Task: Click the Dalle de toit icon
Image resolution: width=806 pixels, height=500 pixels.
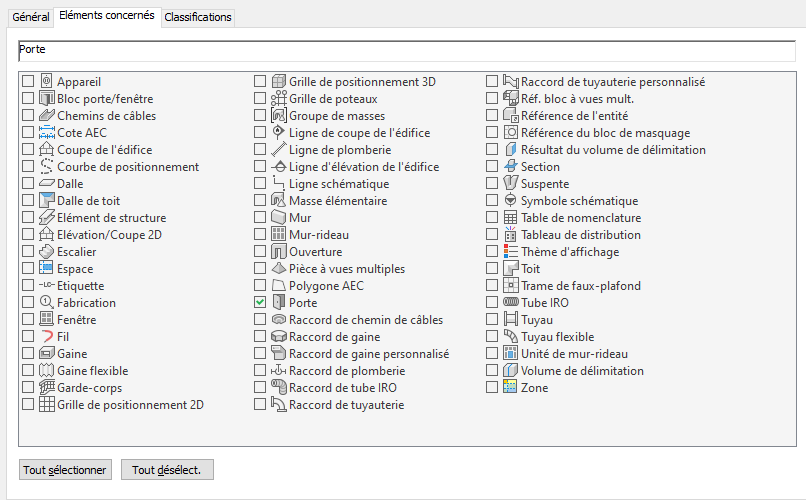Action: coord(46,201)
